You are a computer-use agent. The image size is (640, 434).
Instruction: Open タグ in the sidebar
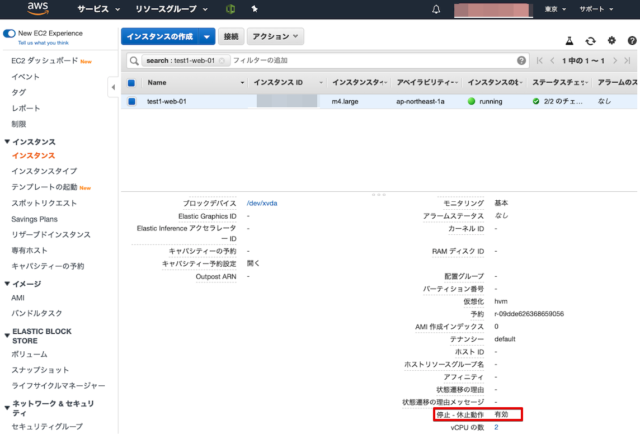point(19,93)
